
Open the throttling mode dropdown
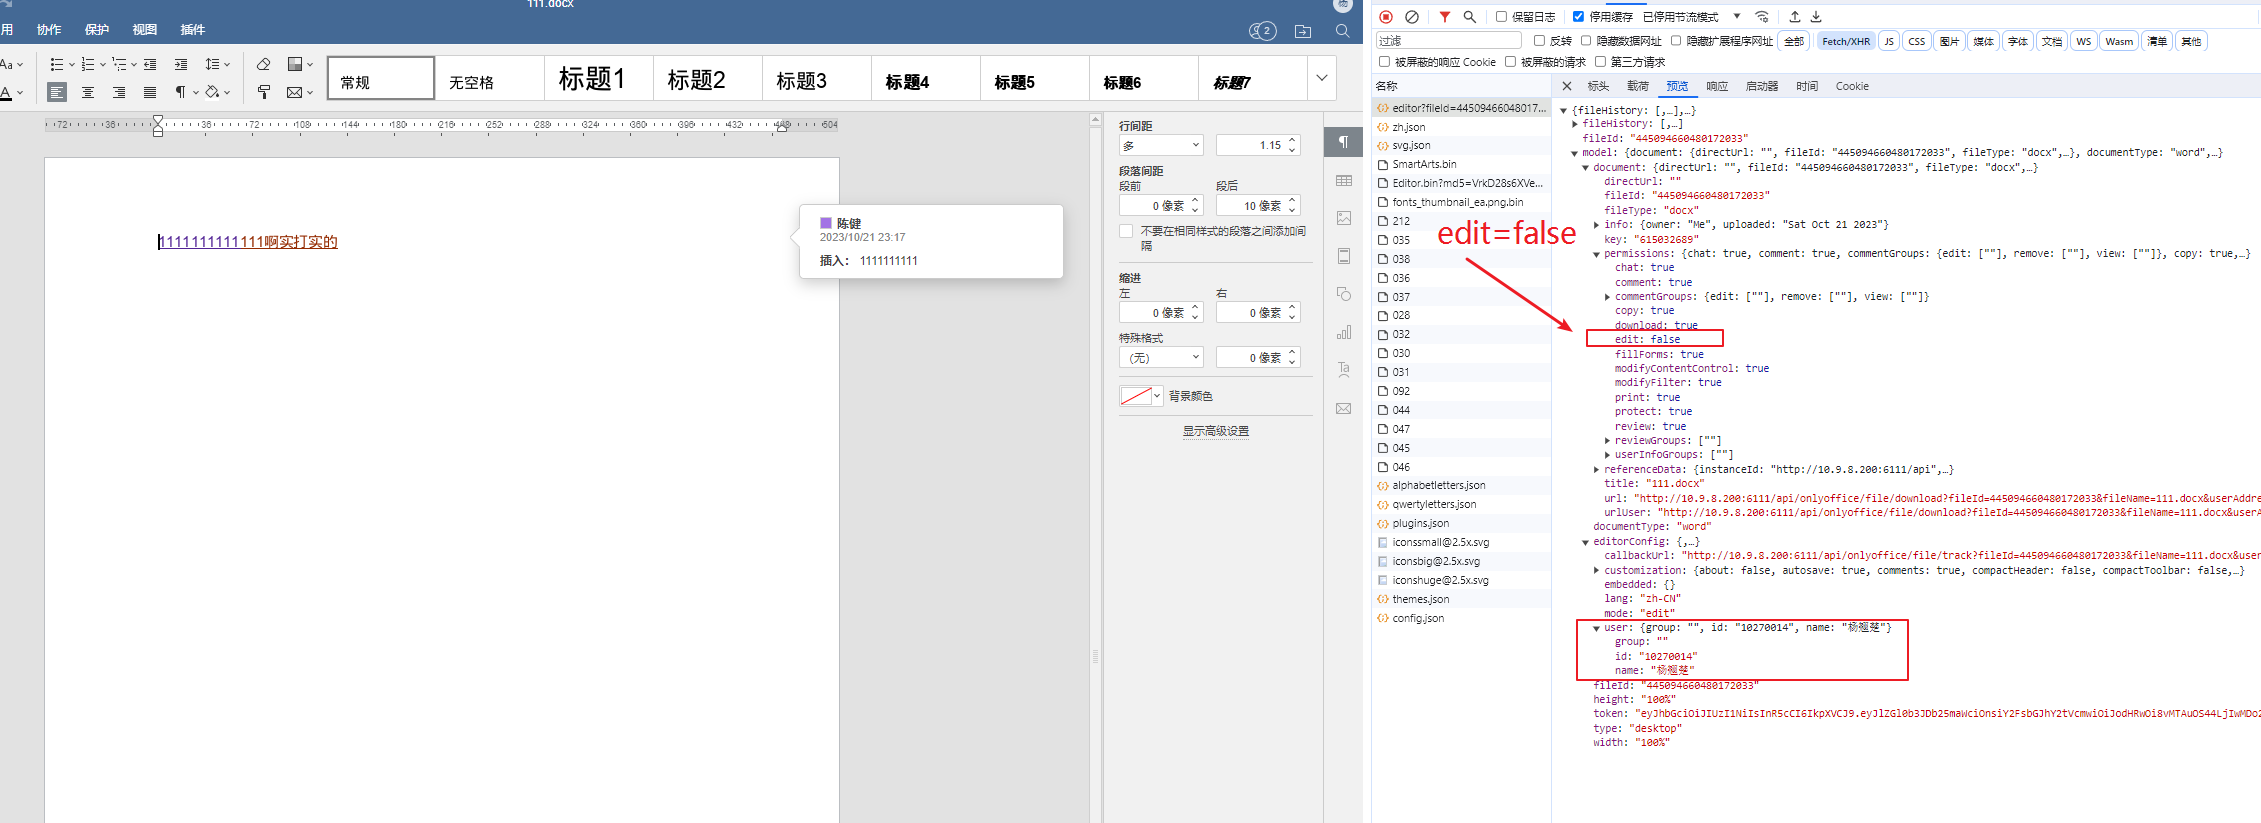point(1693,17)
